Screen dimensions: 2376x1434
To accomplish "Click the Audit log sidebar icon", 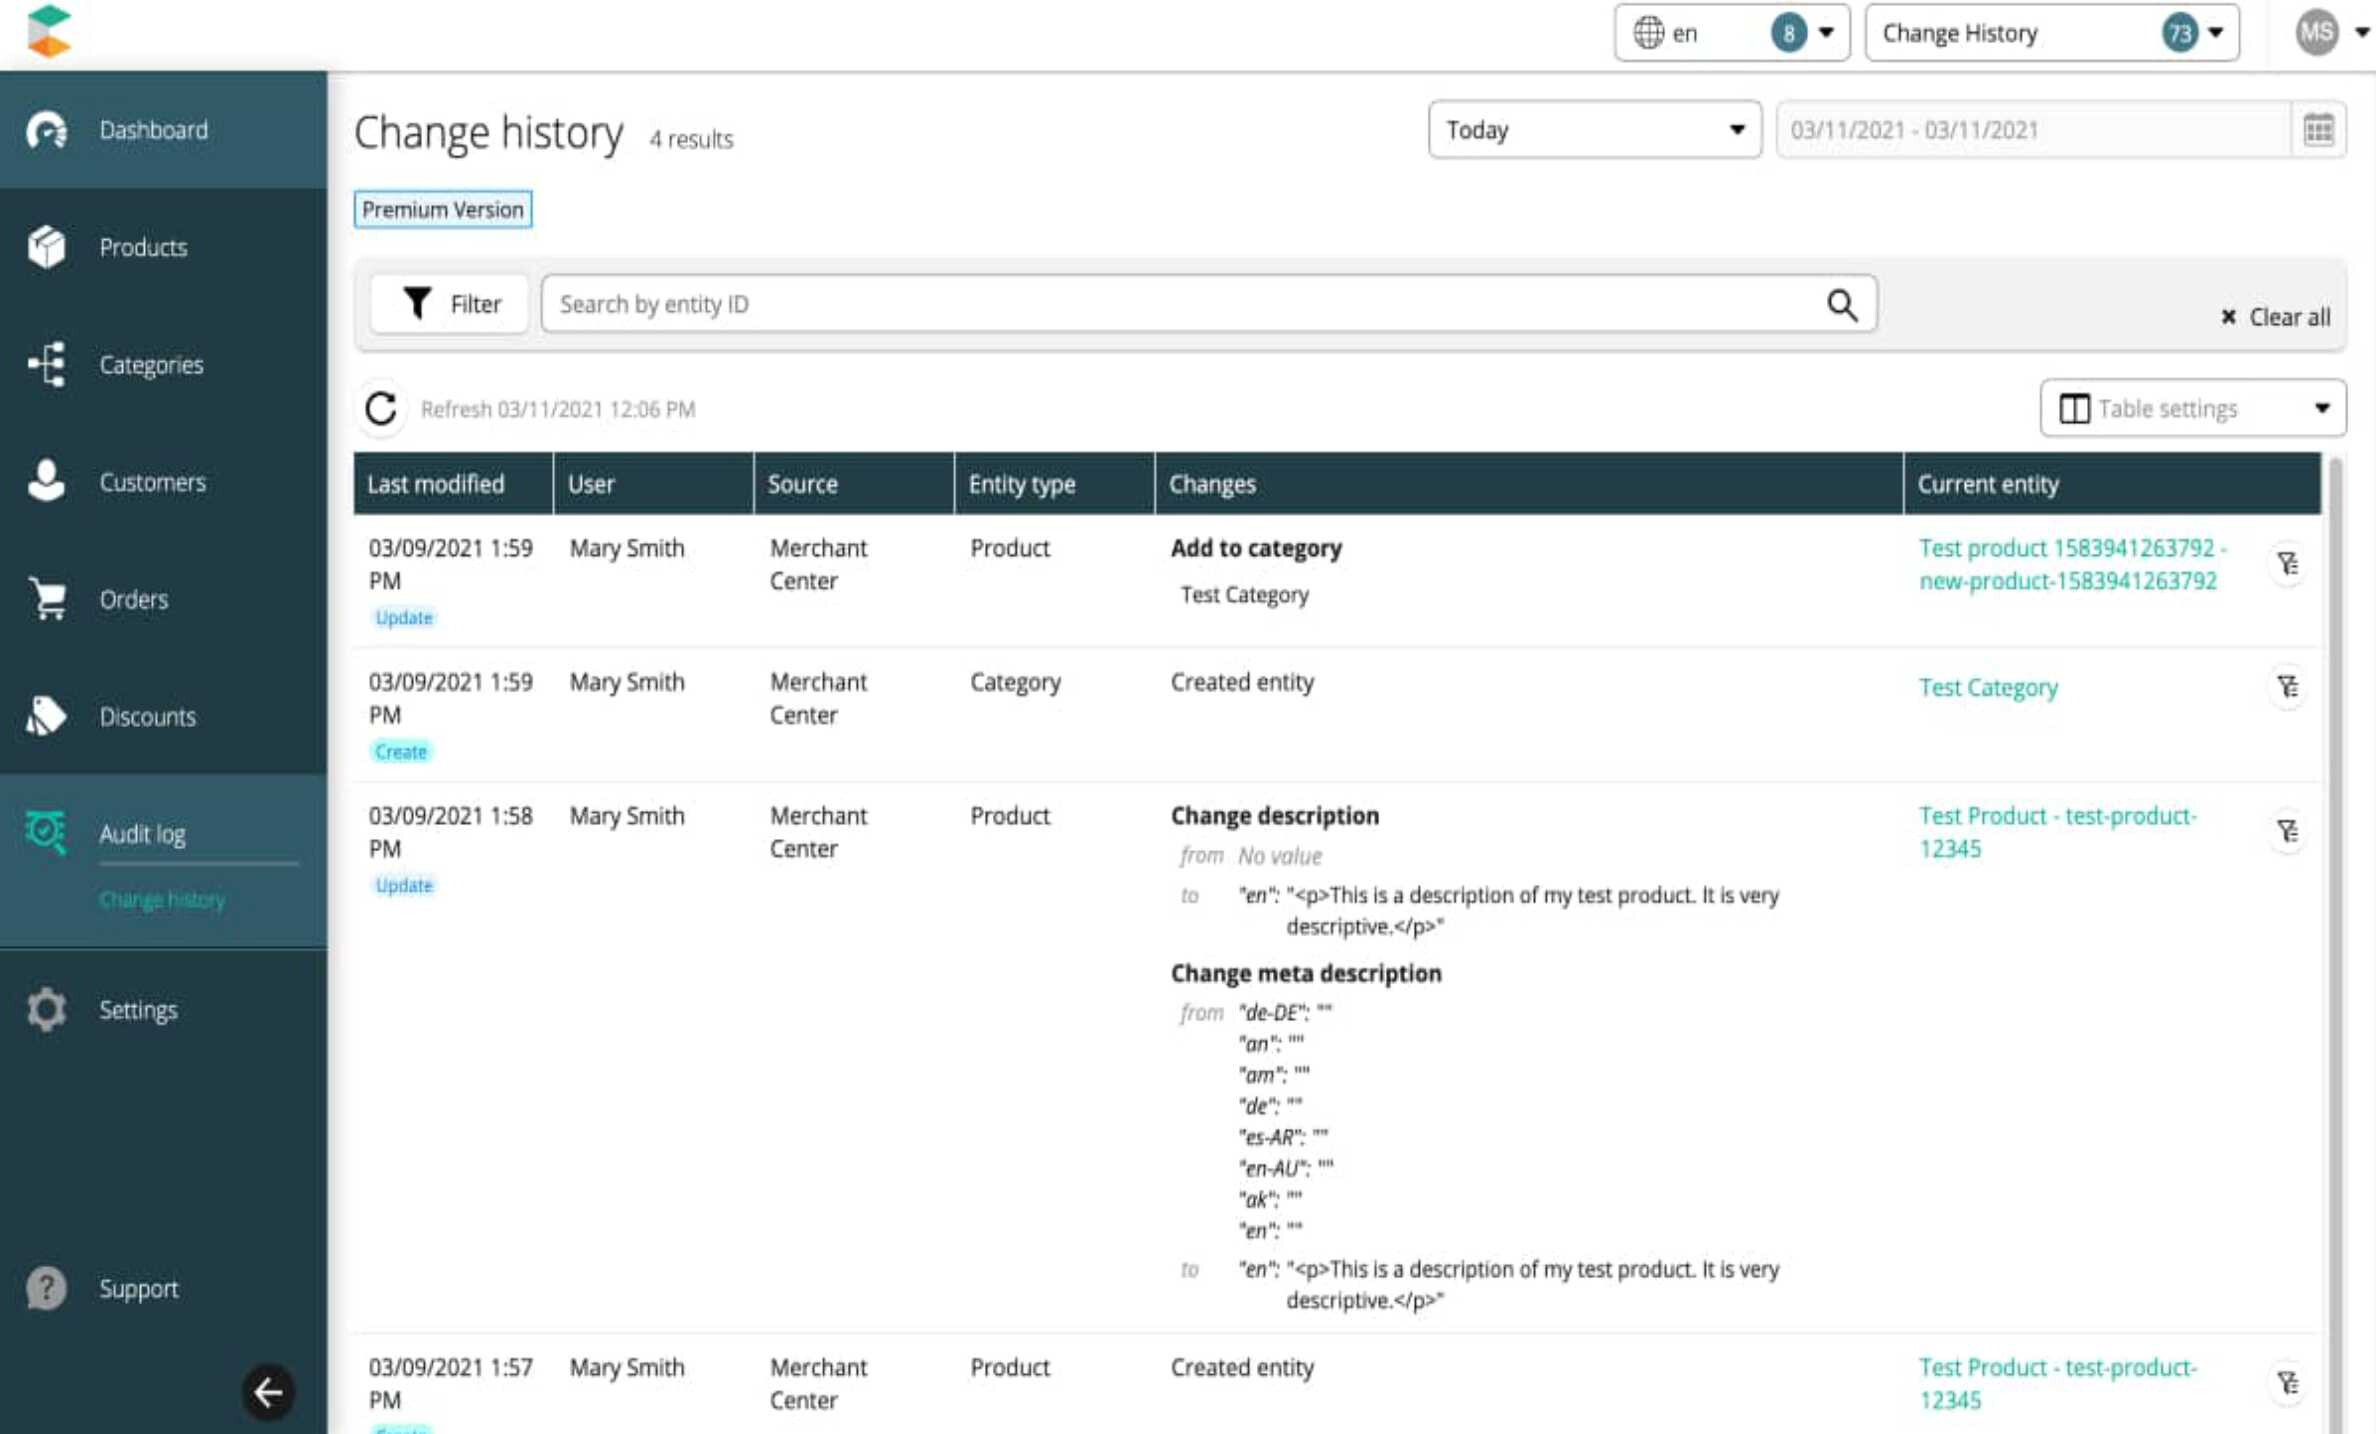I will [46, 832].
